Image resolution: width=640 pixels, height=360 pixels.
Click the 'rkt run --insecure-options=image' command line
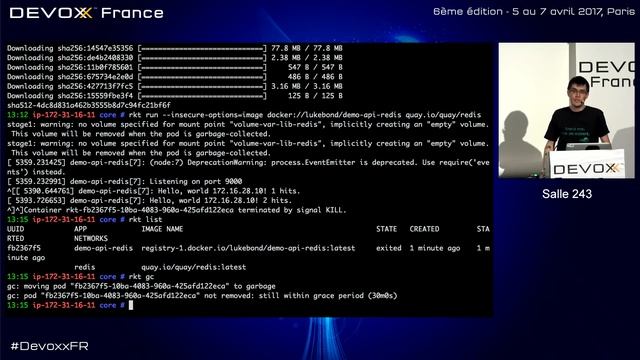[x=244, y=115]
